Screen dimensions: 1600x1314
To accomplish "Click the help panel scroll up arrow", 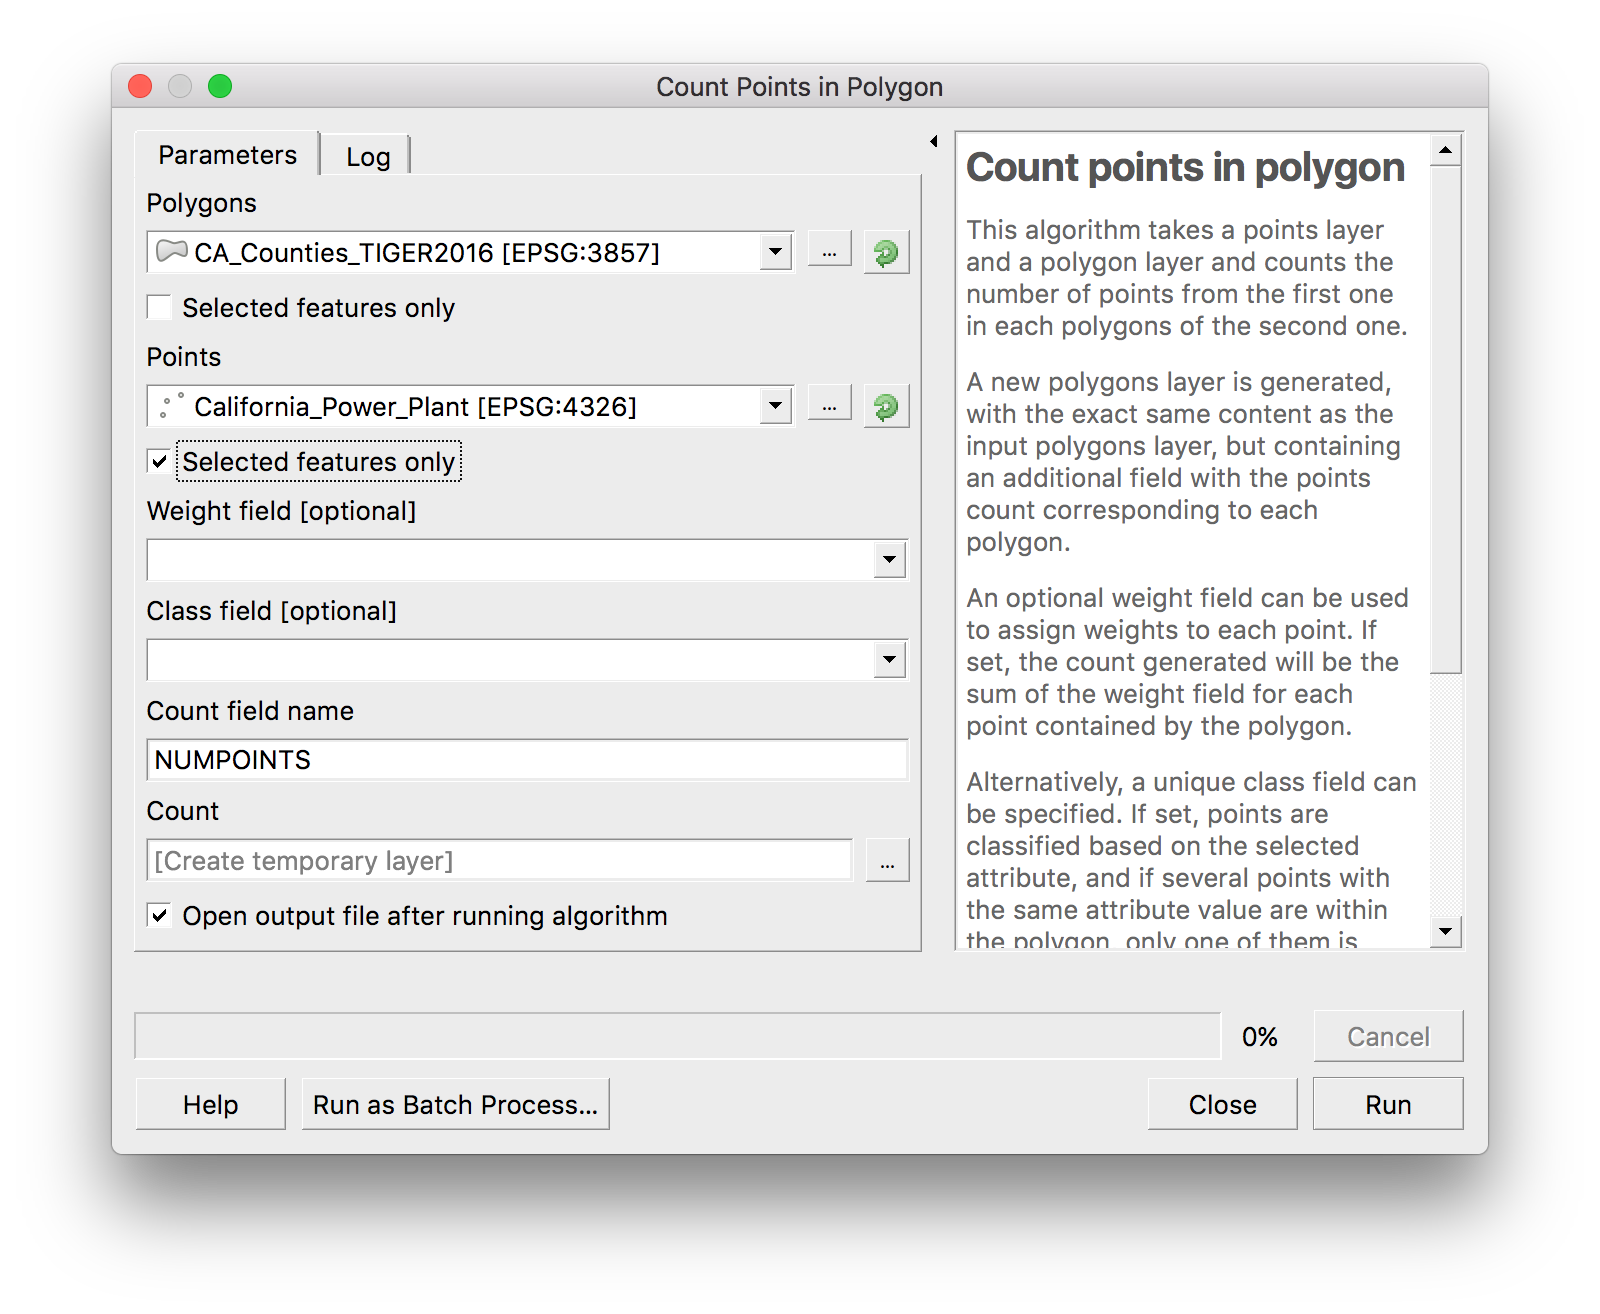I will pos(1446,150).
